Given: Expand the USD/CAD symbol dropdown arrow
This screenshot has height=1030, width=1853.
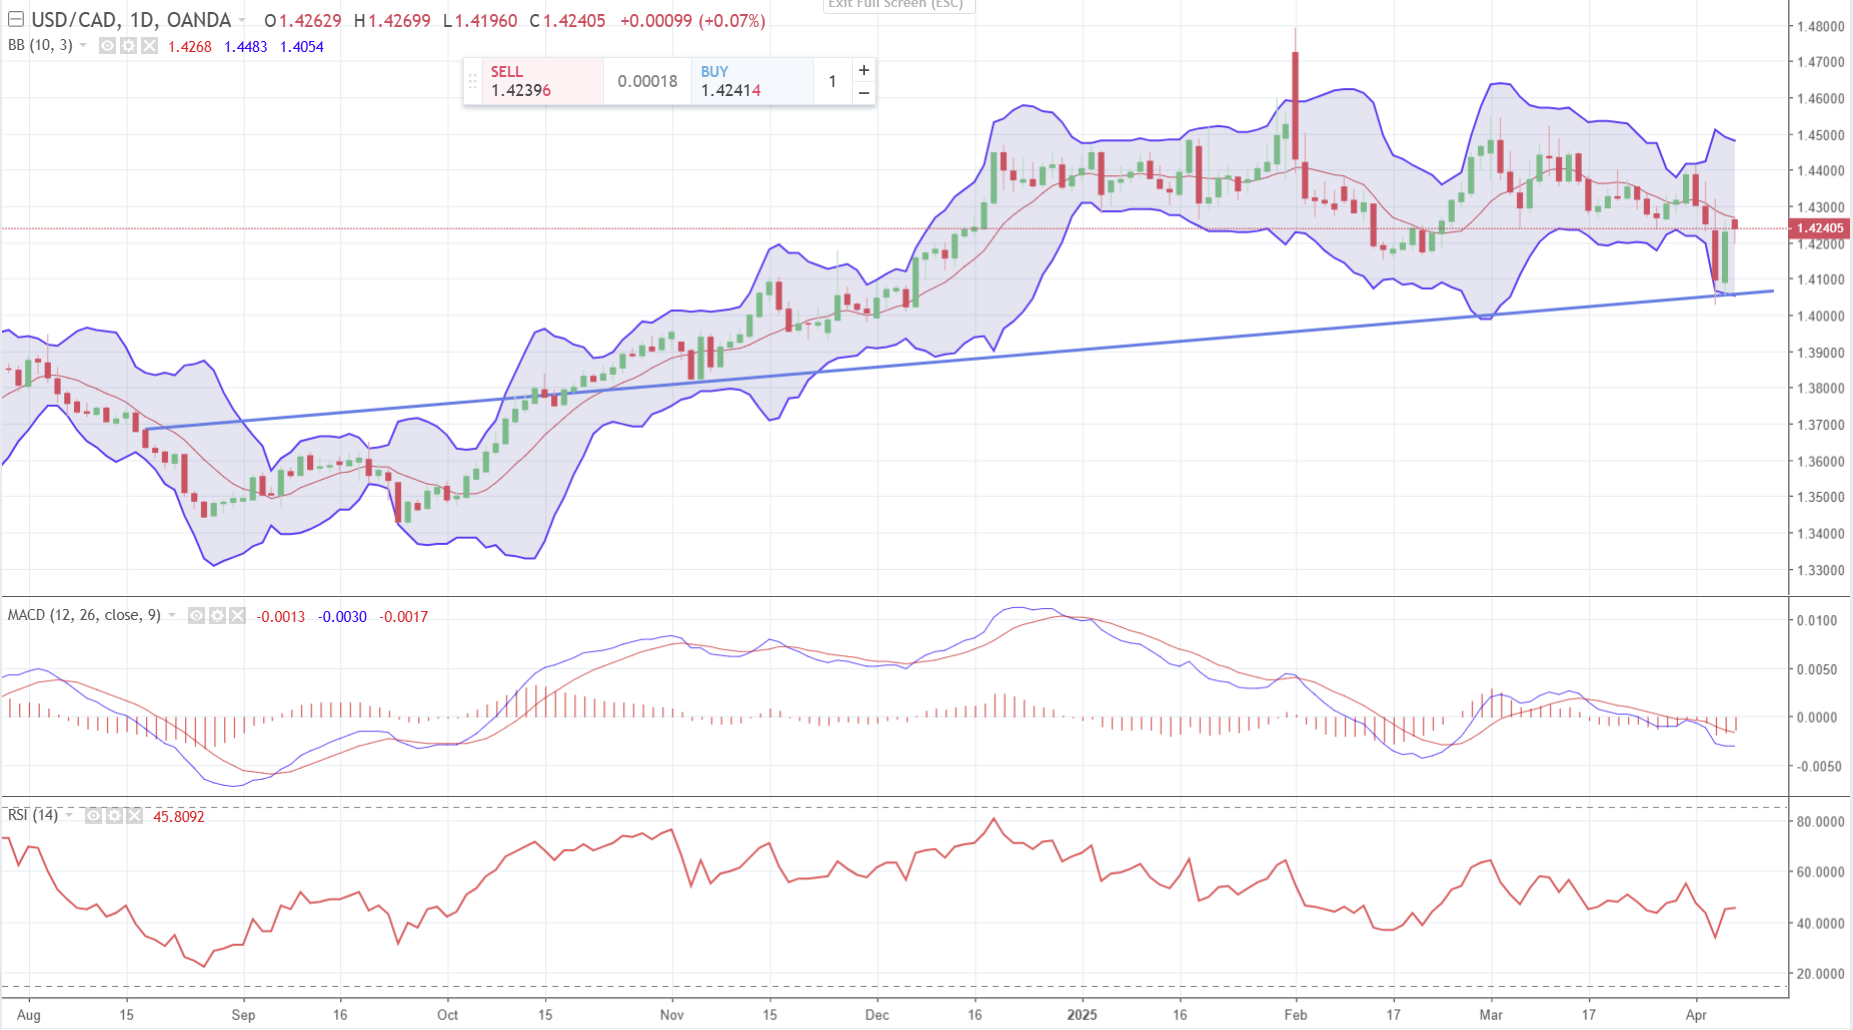Looking at the screenshot, I should tap(242, 21).
